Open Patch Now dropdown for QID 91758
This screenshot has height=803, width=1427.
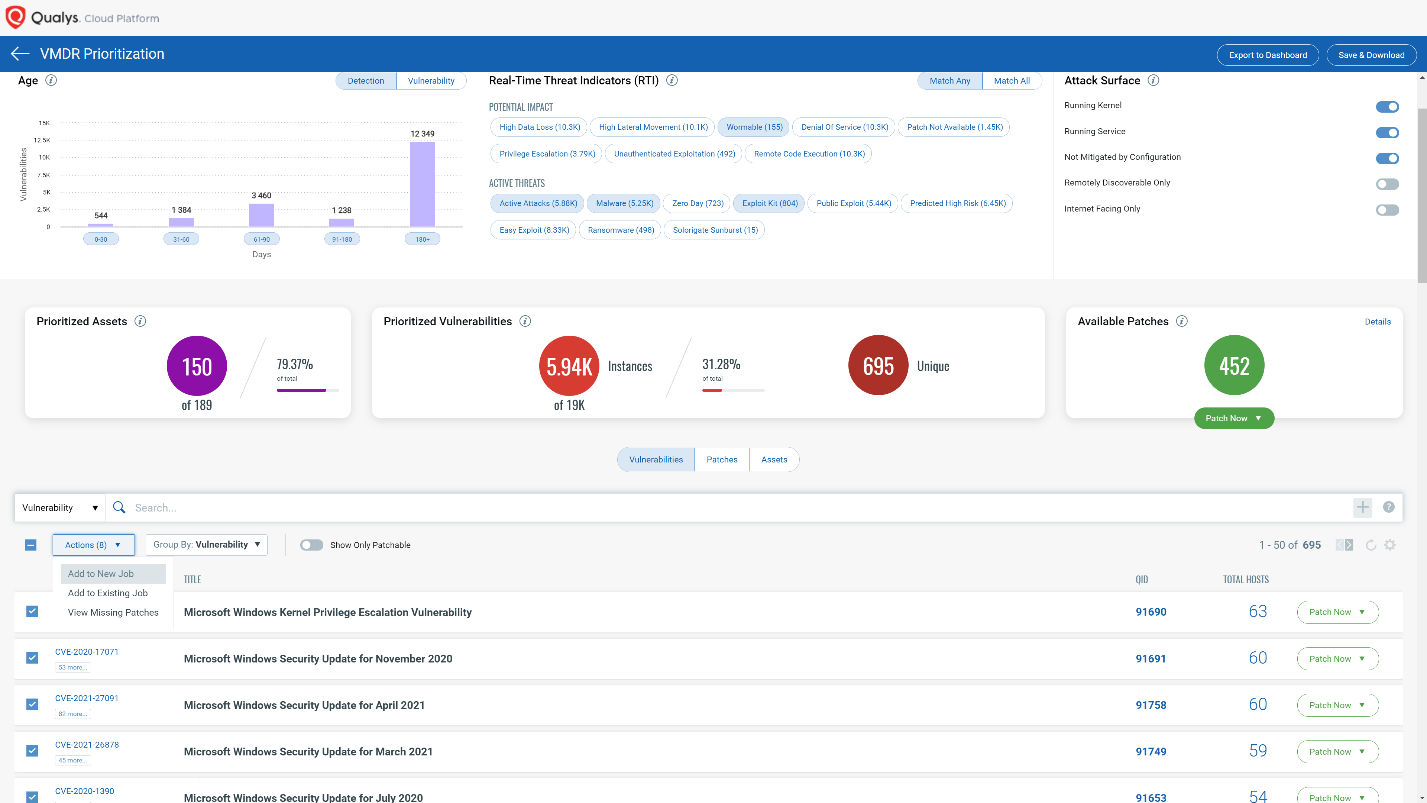point(1337,705)
